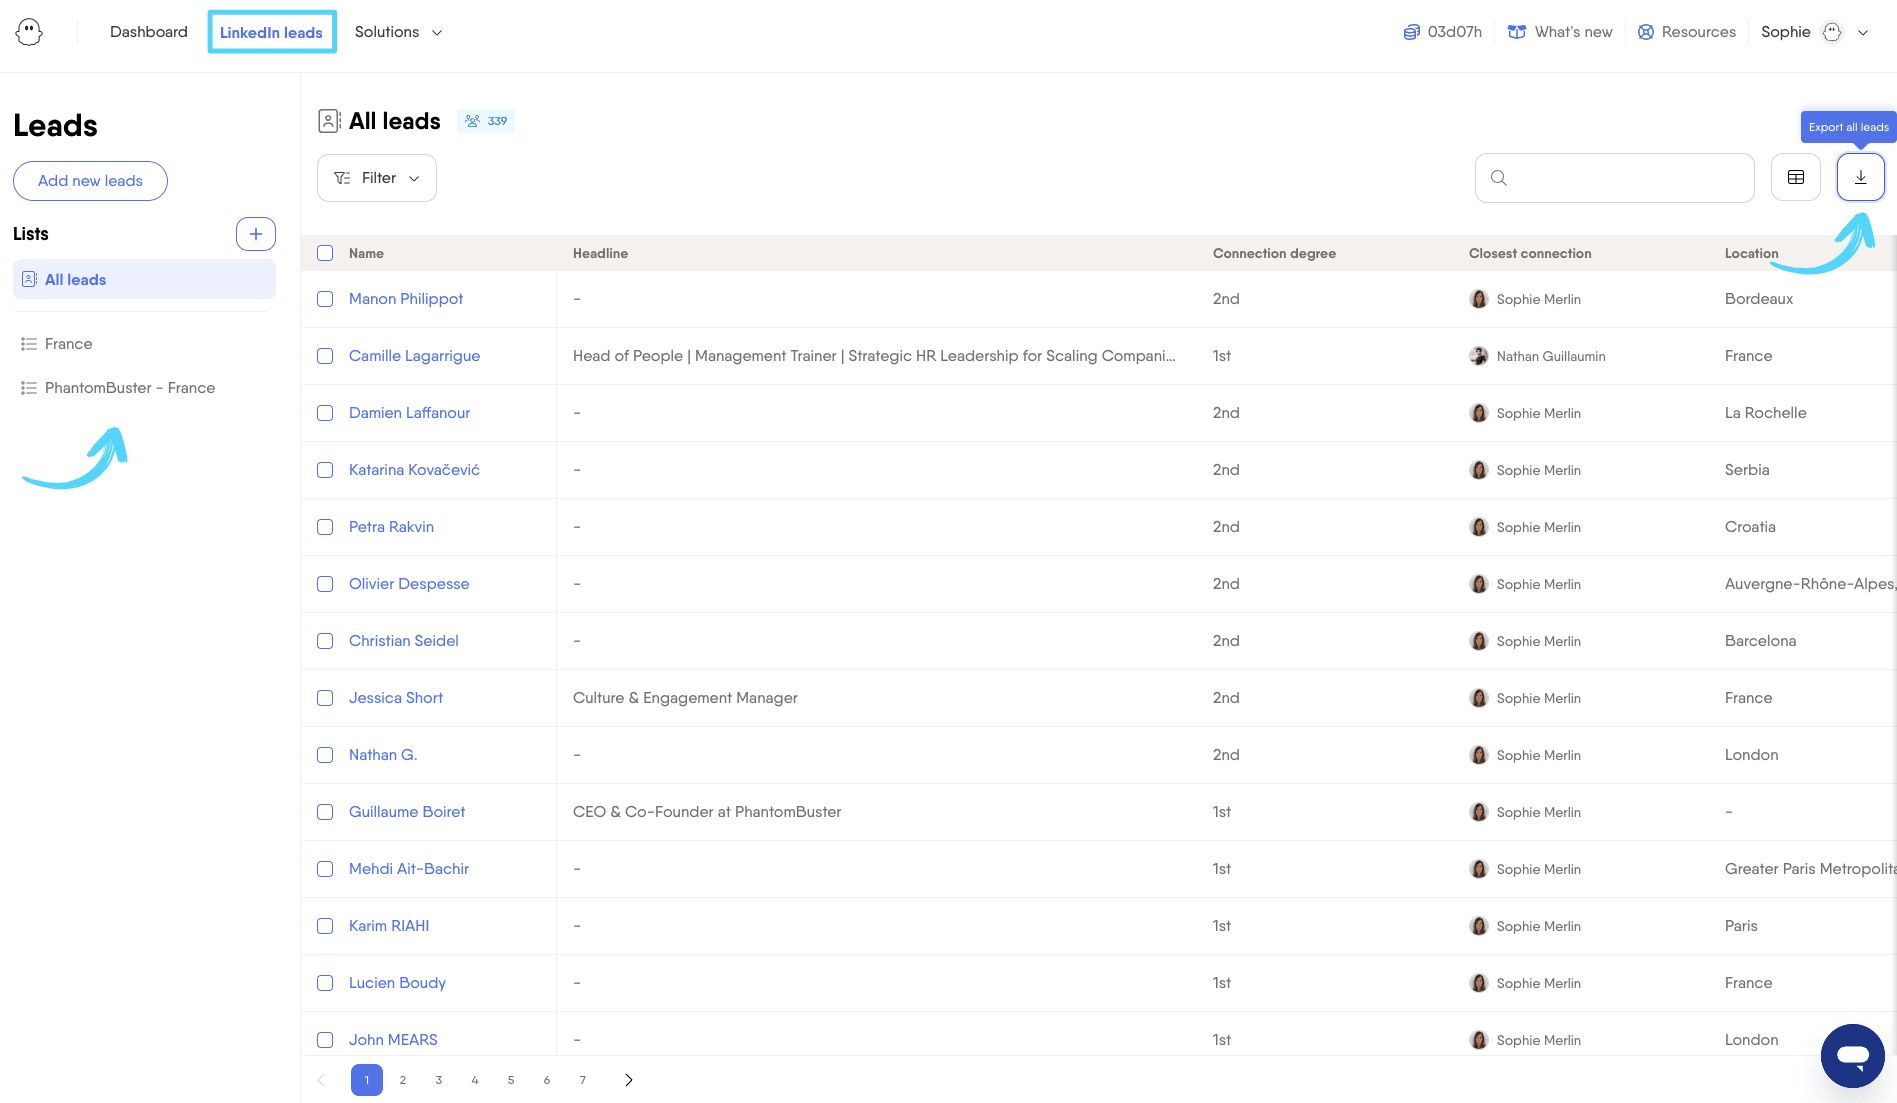Check the Guillaume Boiret row checkbox
The height and width of the screenshot is (1103, 1897).
[x=325, y=812]
